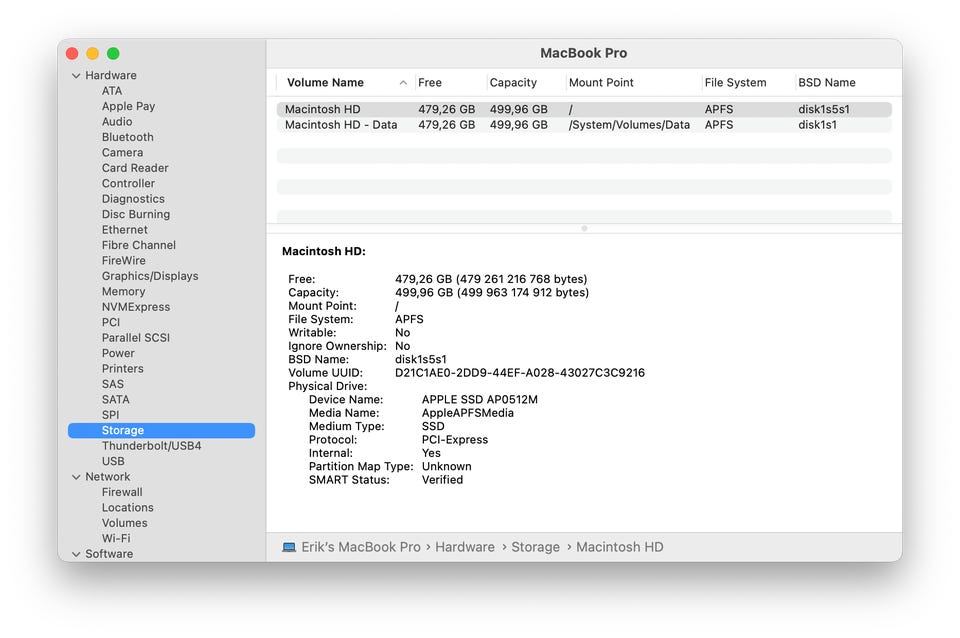This screenshot has width=960, height=638.
Task: Collapse the Network section chevron
Action: click(76, 477)
